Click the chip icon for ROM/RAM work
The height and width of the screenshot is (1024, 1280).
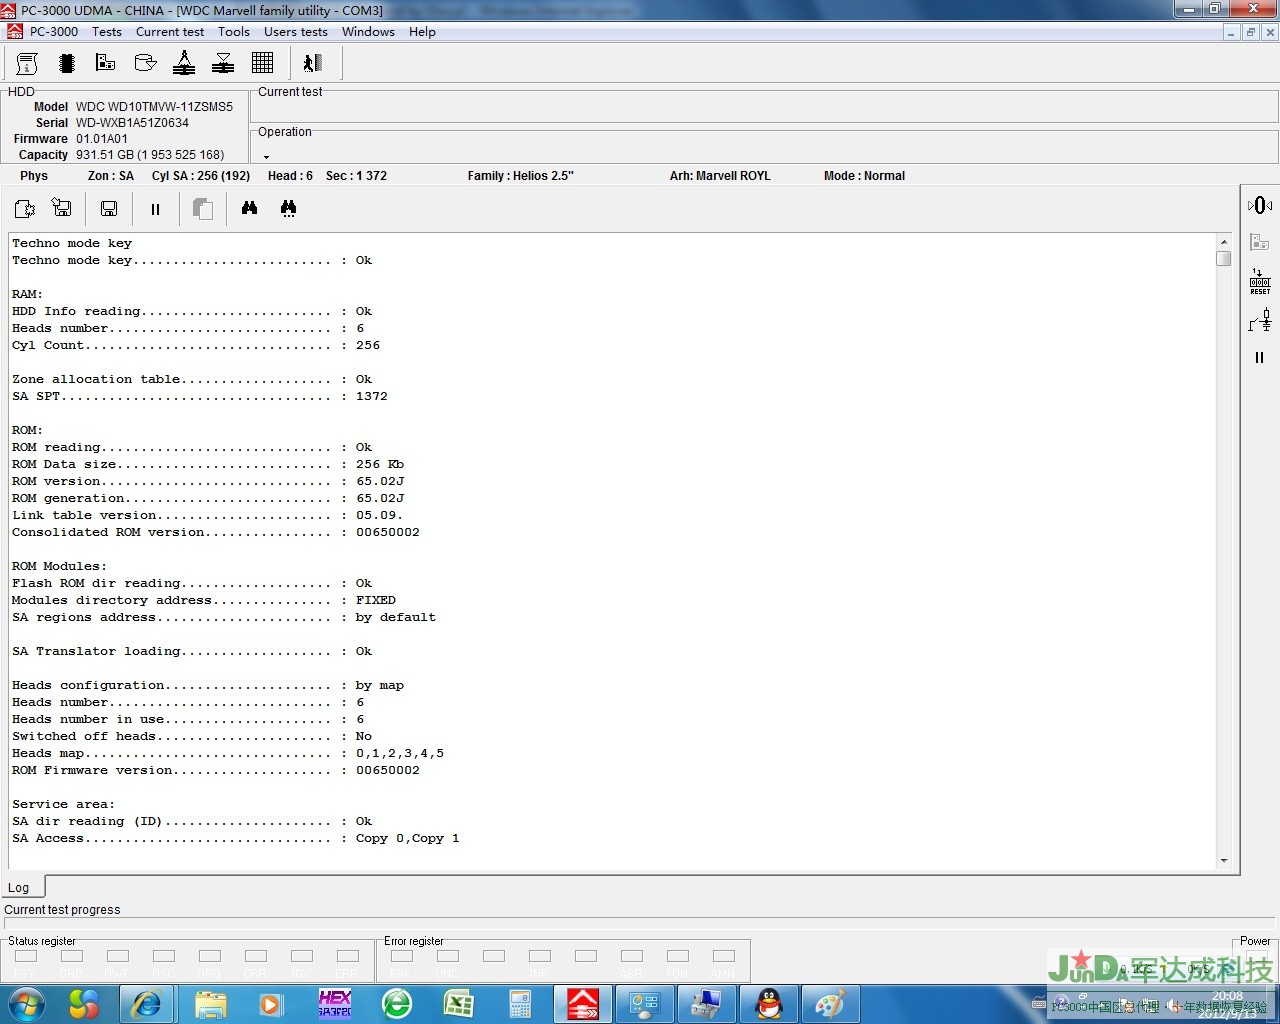coord(67,64)
